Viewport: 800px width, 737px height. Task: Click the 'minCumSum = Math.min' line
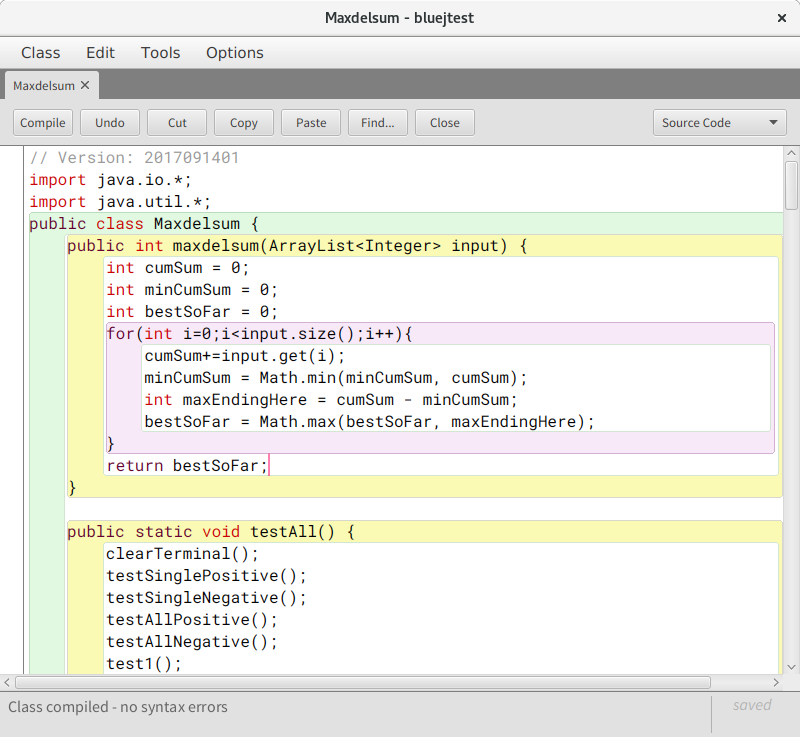tap(336, 377)
